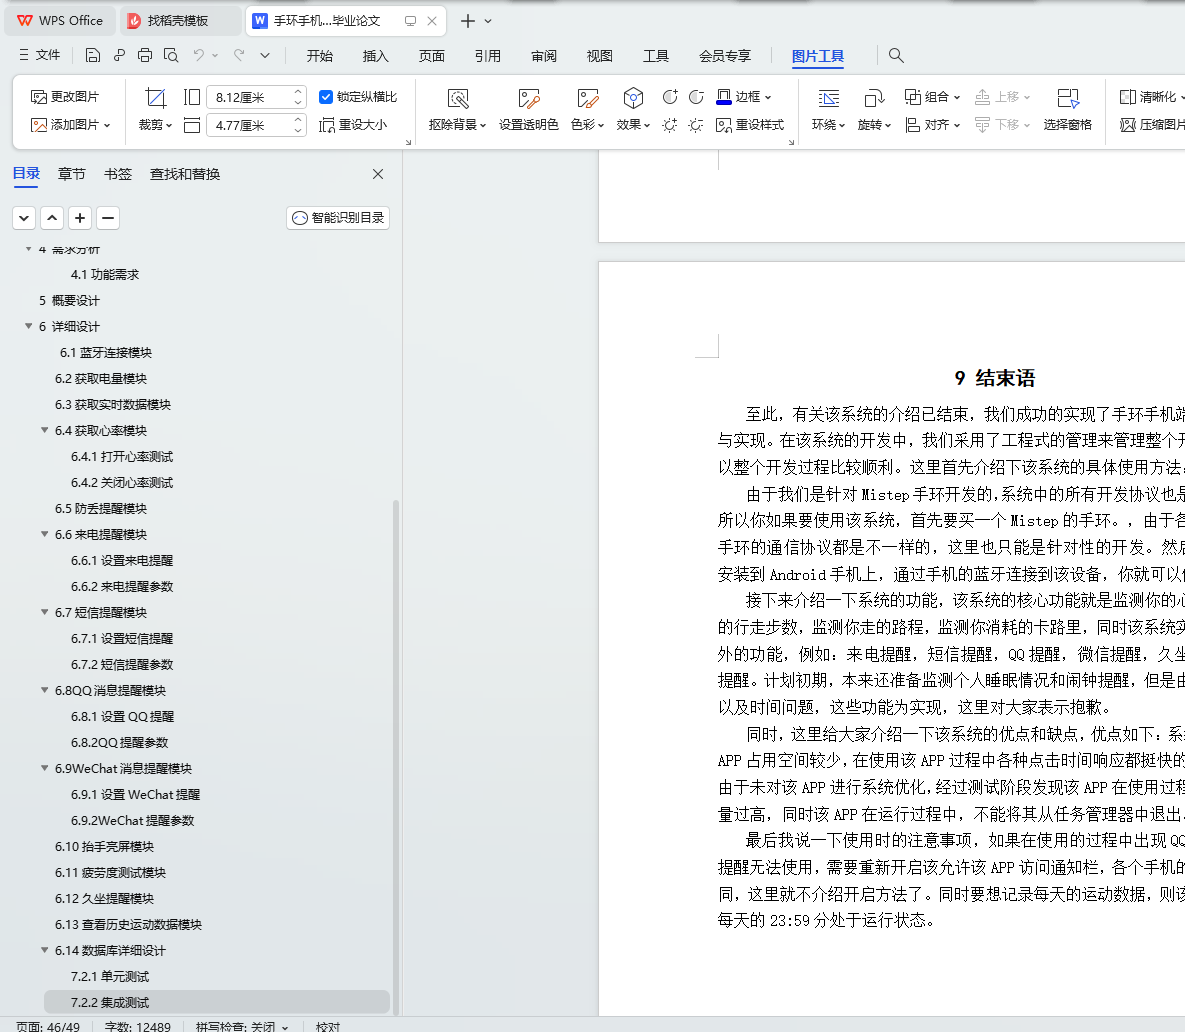Open a new tab with plus button
This screenshot has width=1185, height=1032.
click(468, 20)
